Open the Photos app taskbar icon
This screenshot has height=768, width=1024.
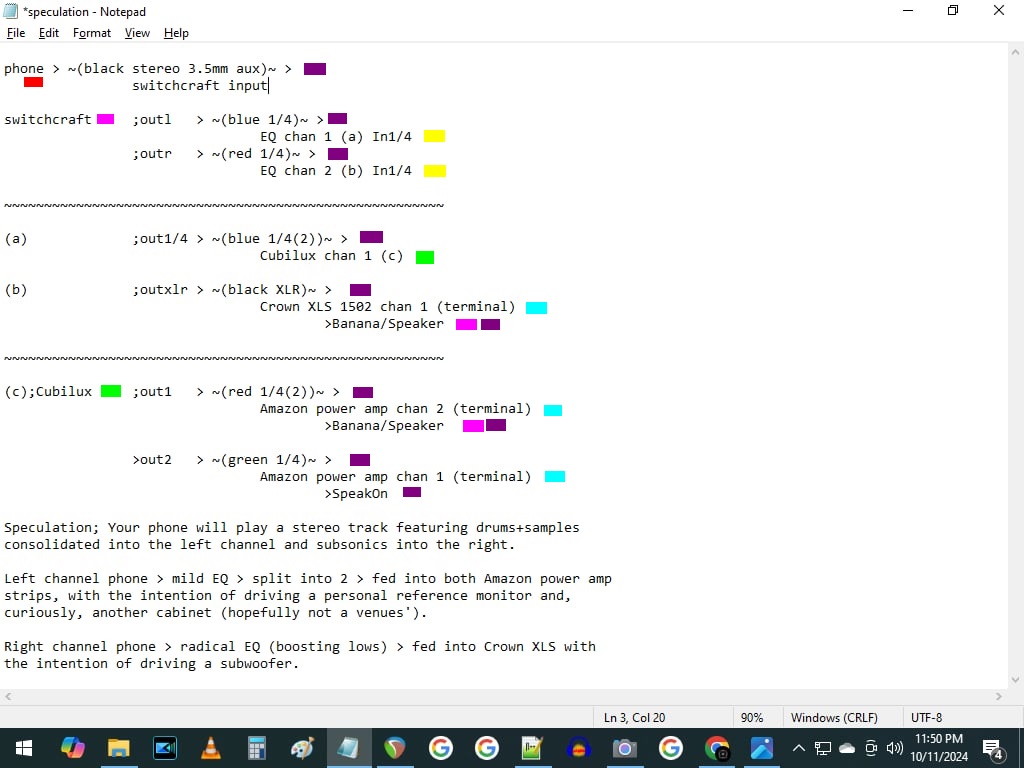coord(762,748)
